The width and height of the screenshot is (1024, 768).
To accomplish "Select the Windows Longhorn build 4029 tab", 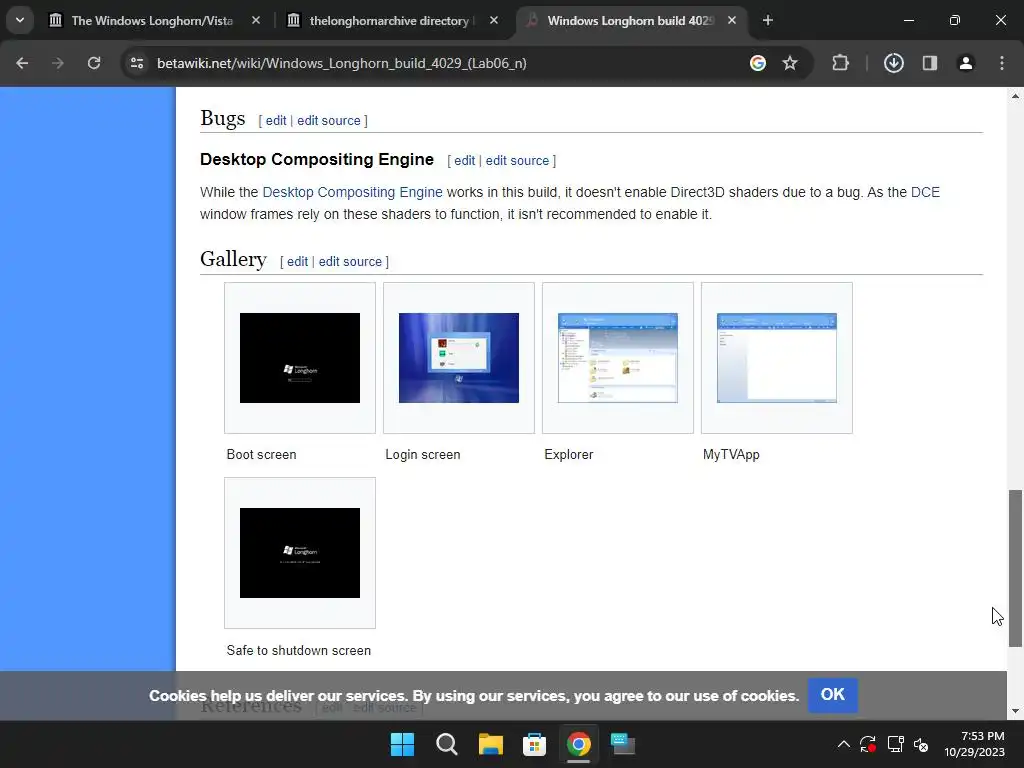I will click(x=630, y=21).
